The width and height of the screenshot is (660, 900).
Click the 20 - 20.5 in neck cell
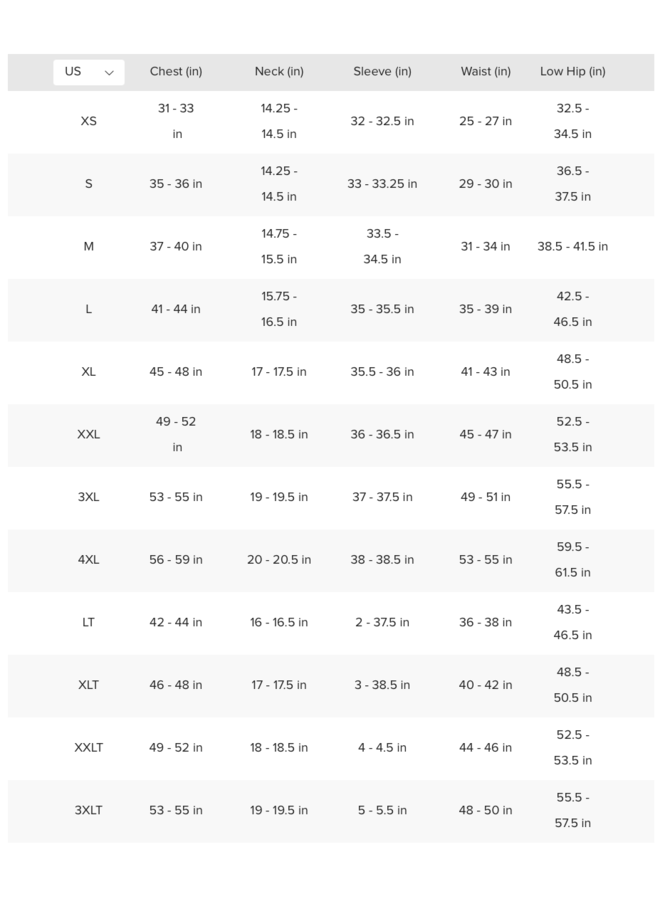pos(279,560)
